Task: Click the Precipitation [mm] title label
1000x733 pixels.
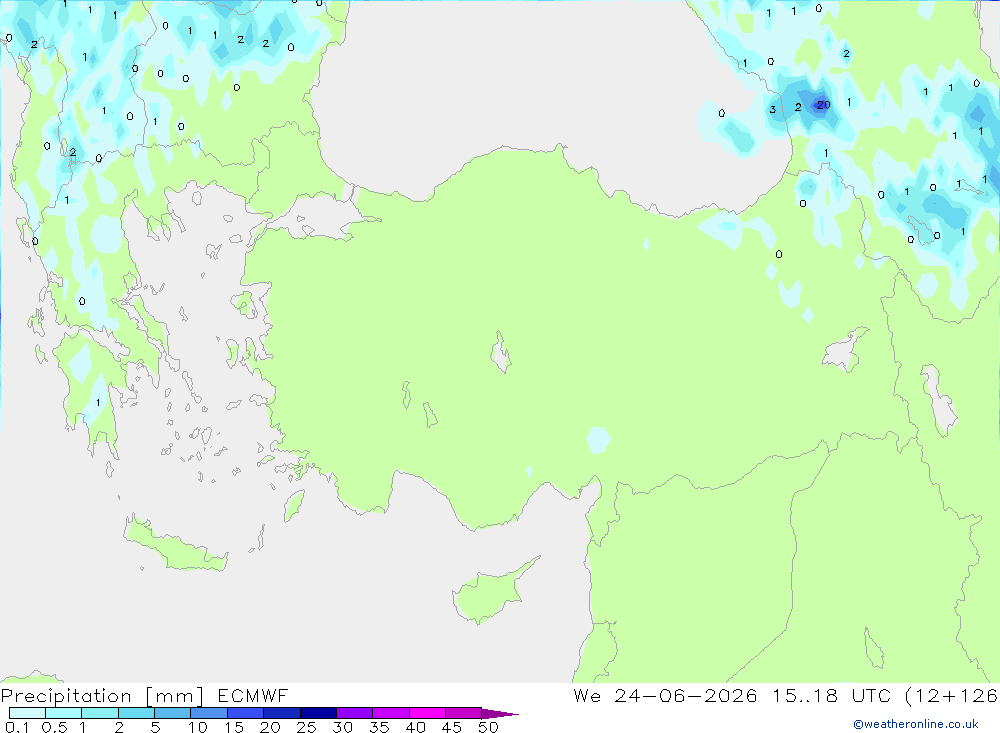Action: [102, 696]
